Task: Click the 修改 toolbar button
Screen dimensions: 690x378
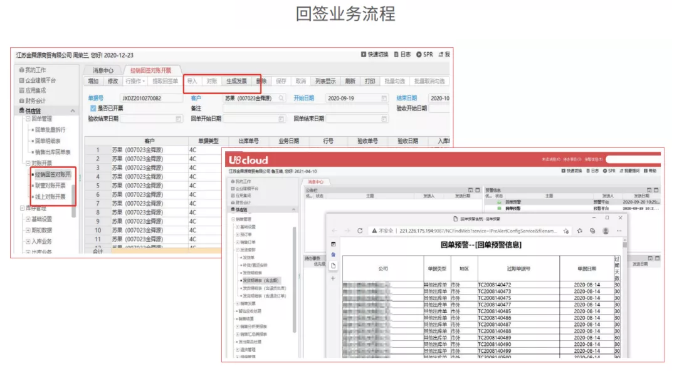Action: pos(113,81)
